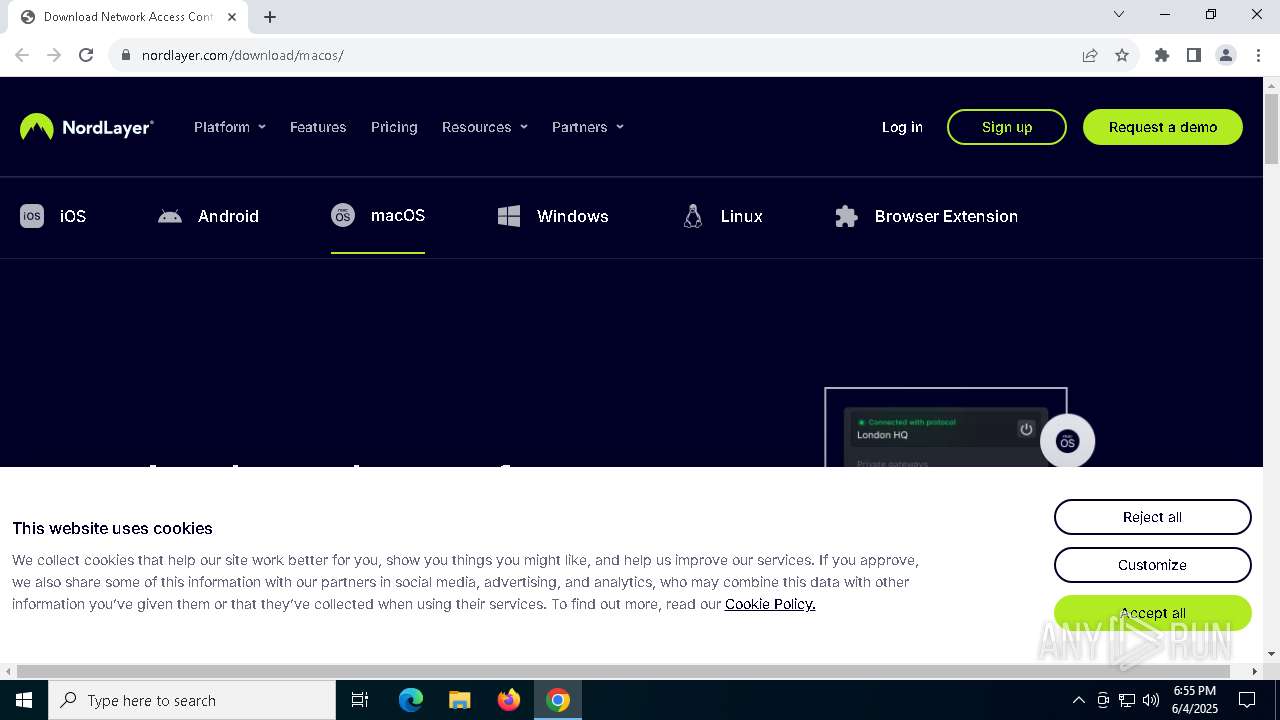
Task: View site information lock icon
Action: pyautogui.click(x=126, y=55)
